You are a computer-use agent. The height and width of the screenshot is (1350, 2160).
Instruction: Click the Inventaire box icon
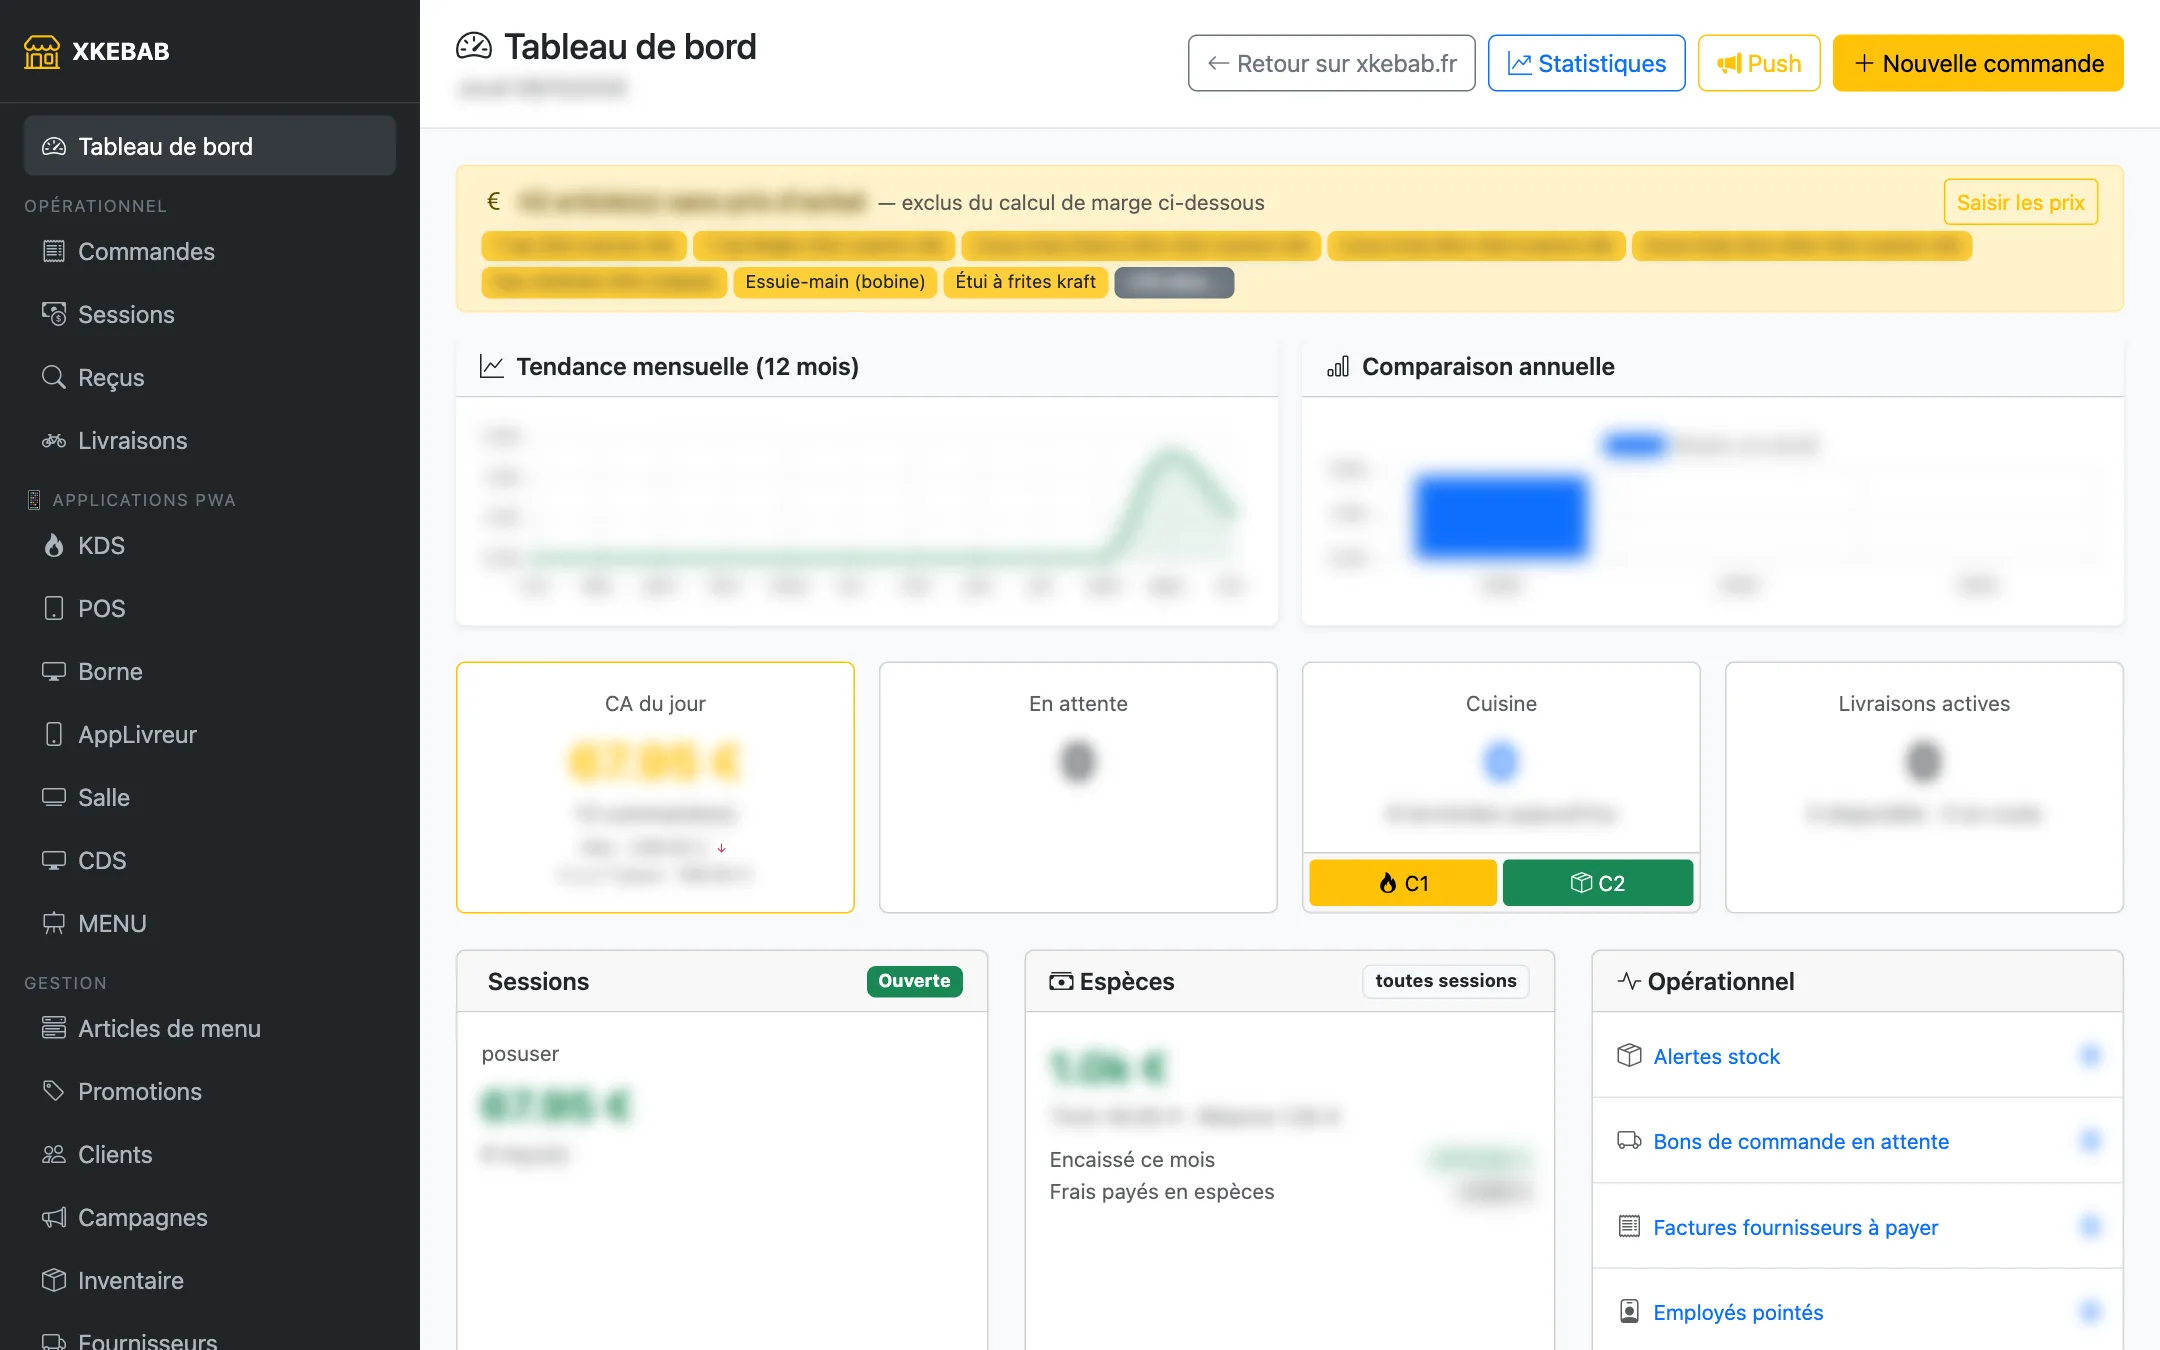54,1280
